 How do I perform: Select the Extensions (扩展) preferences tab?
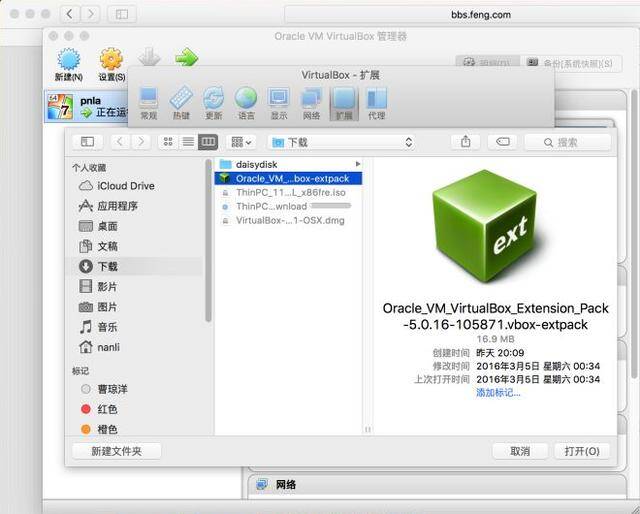coord(344,104)
